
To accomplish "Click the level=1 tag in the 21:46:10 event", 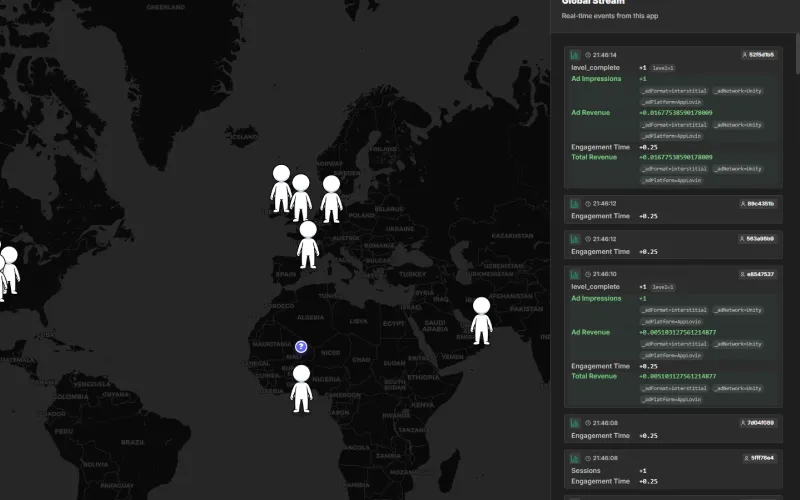I will (663, 287).
